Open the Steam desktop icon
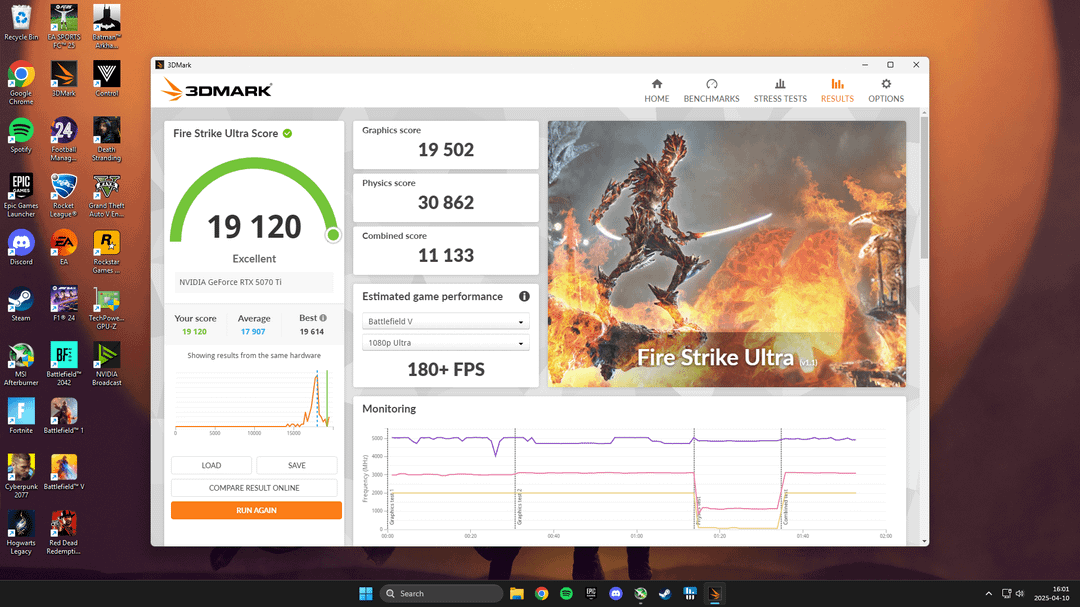 [x=21, y=304]
